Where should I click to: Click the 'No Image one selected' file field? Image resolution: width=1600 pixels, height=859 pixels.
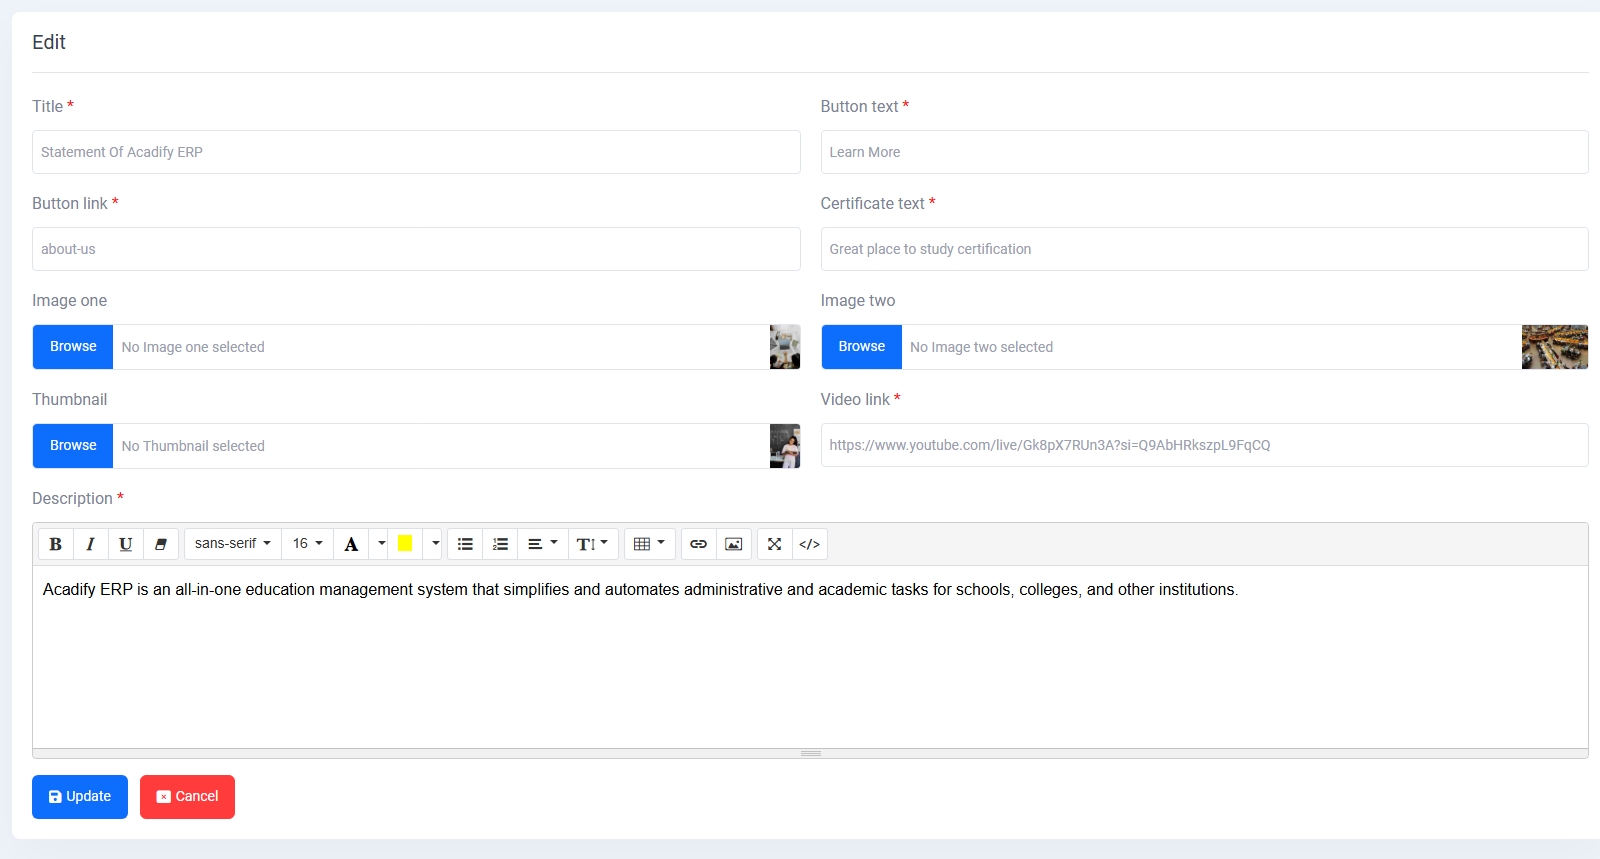[x=441, y=347]
